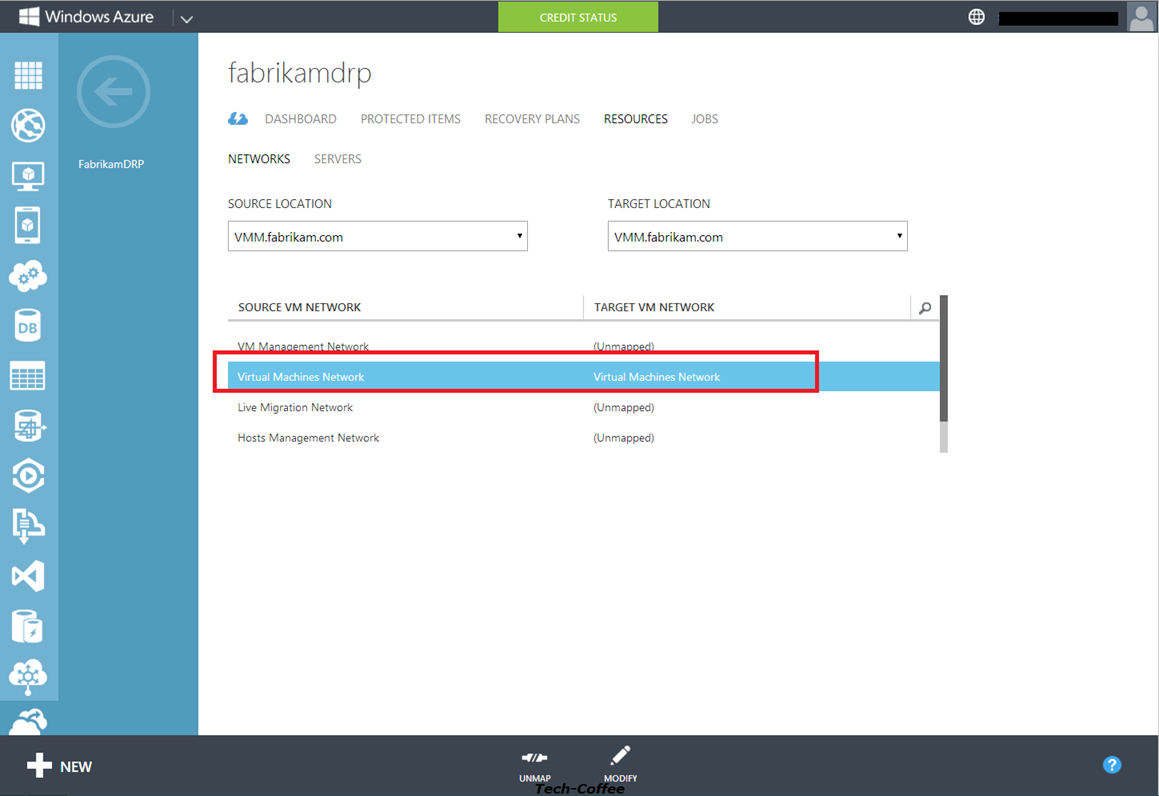Click the search magnifier in network table
Image resolution: width=1159 pixels, height=796 pixels.
925,307
